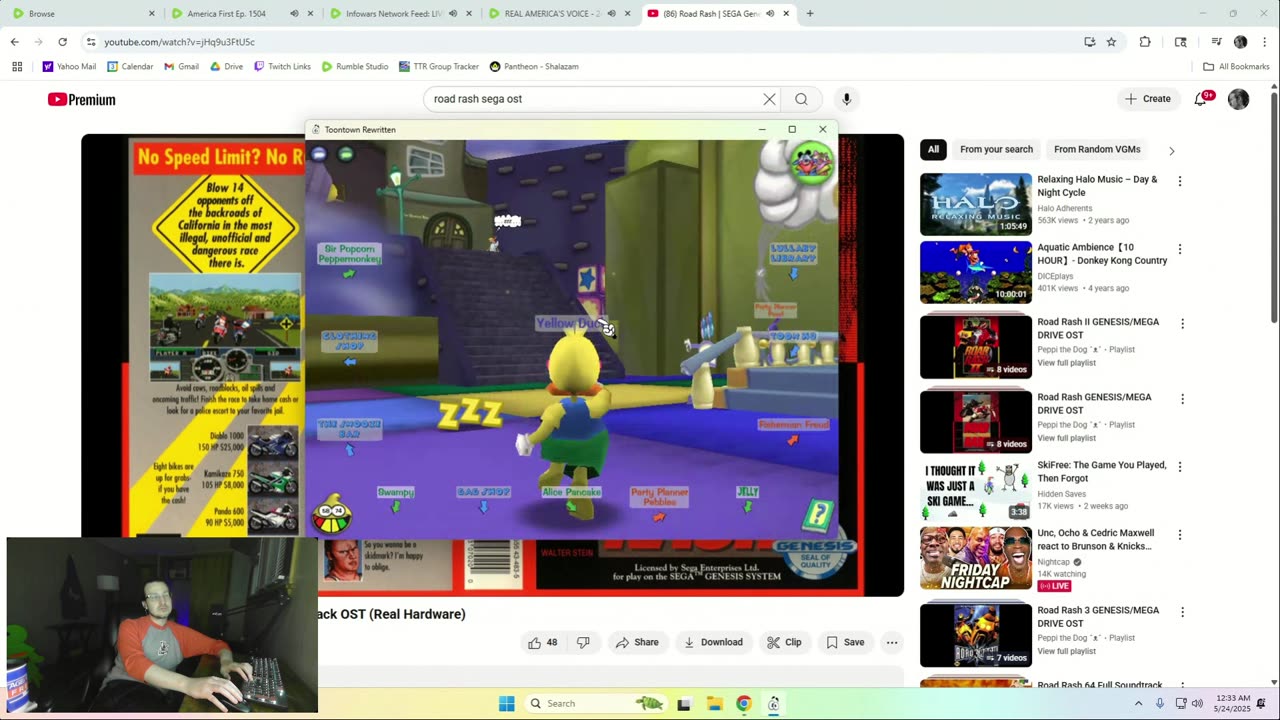
Task: Click the YouTube search magnifier button
Action: [801, 99]
